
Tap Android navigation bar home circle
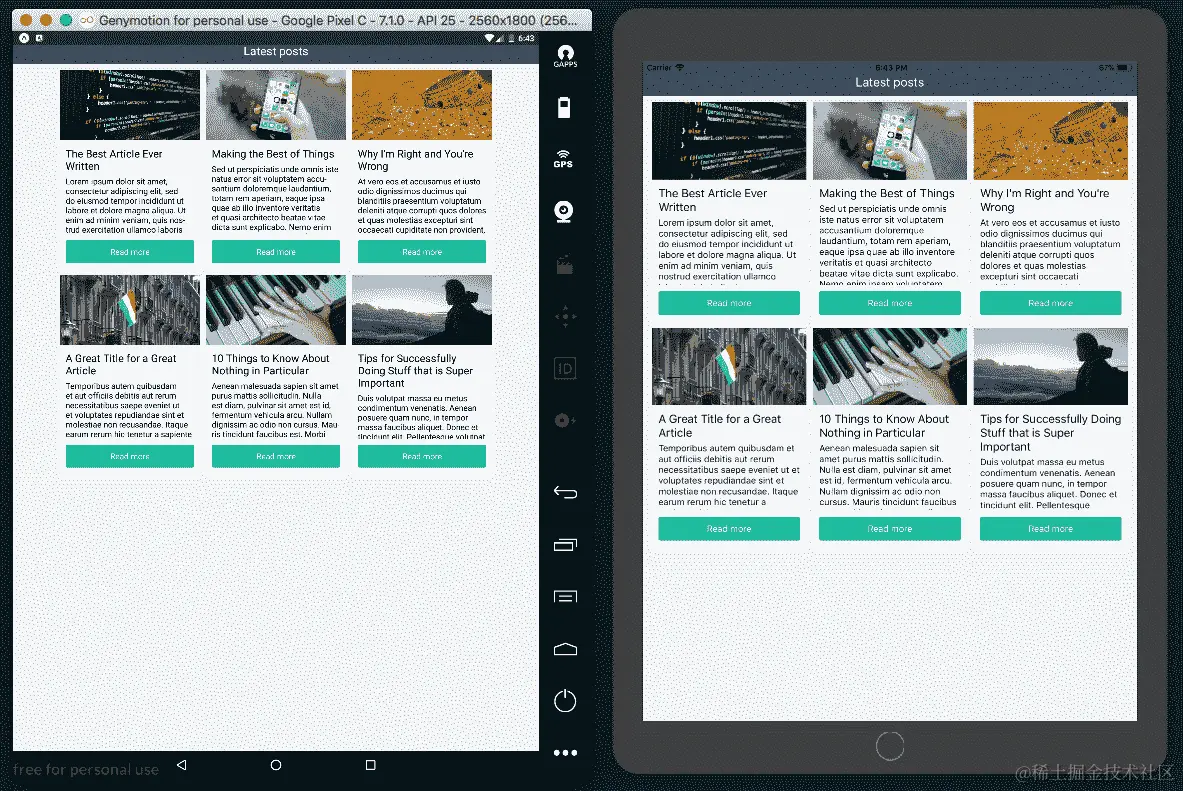pyautogui.click(x=276, y=765)
